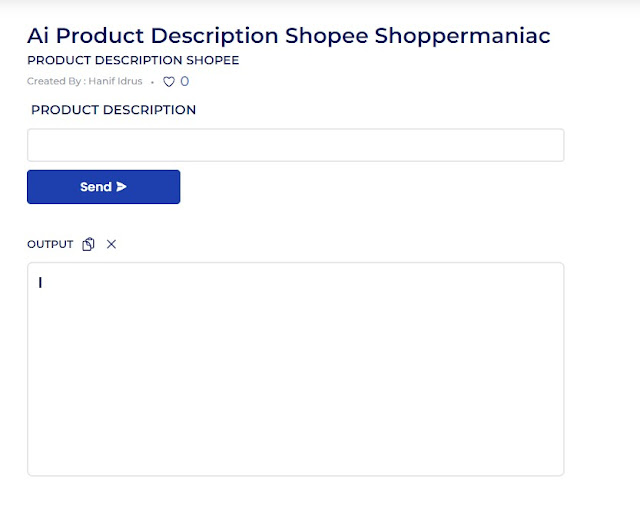Click the word 'Shoppermaniac' in the heading
The image size is (640, 512).
click(x=462, y=36)
